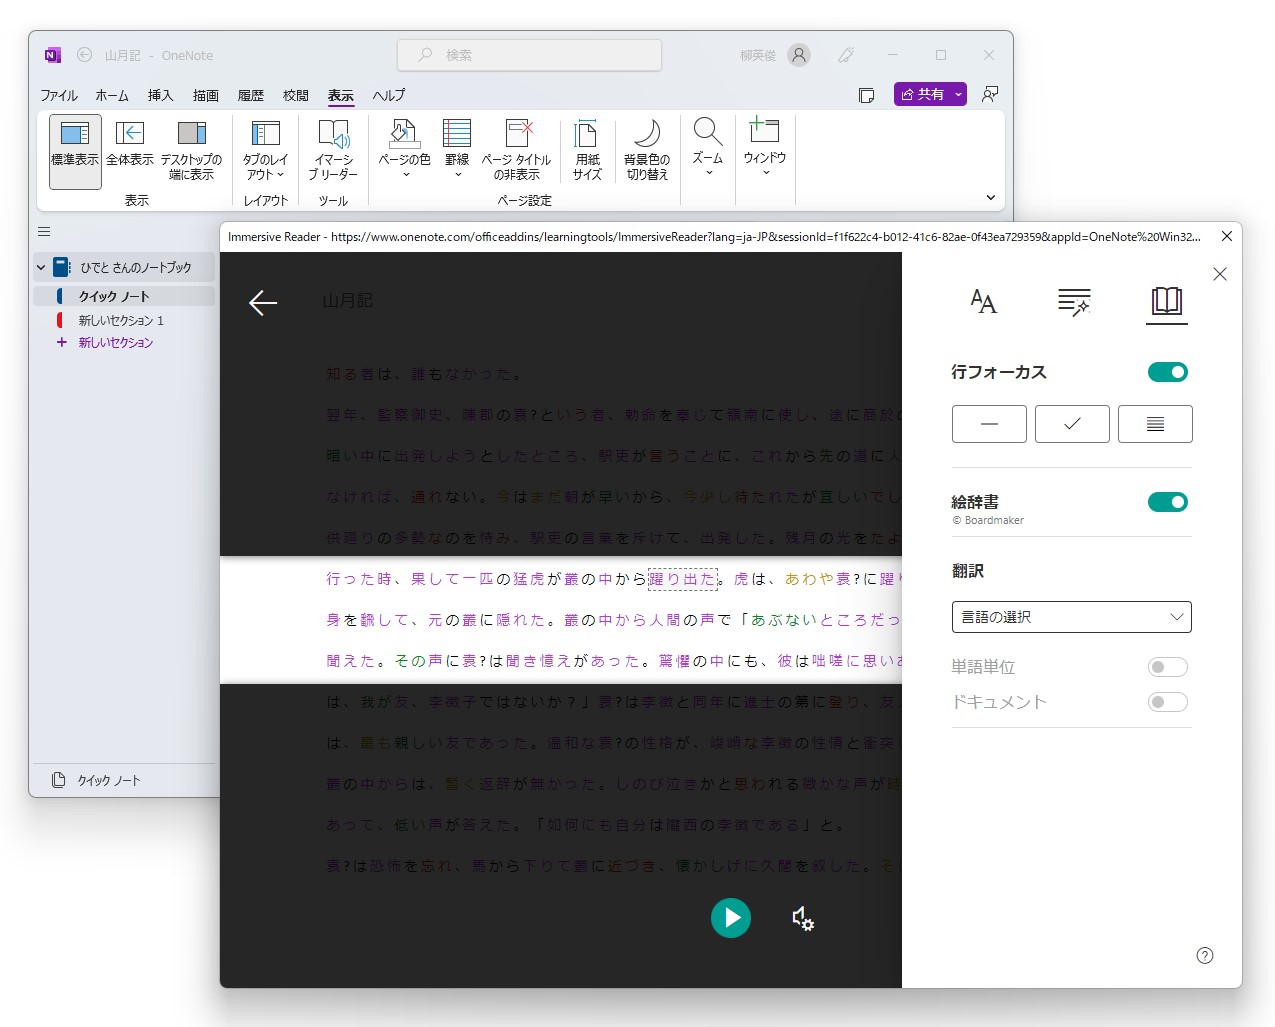Open grammar options in Immersive Reader
The width and height of the screenshot is (1275, 1027).
pos(1074,302)
